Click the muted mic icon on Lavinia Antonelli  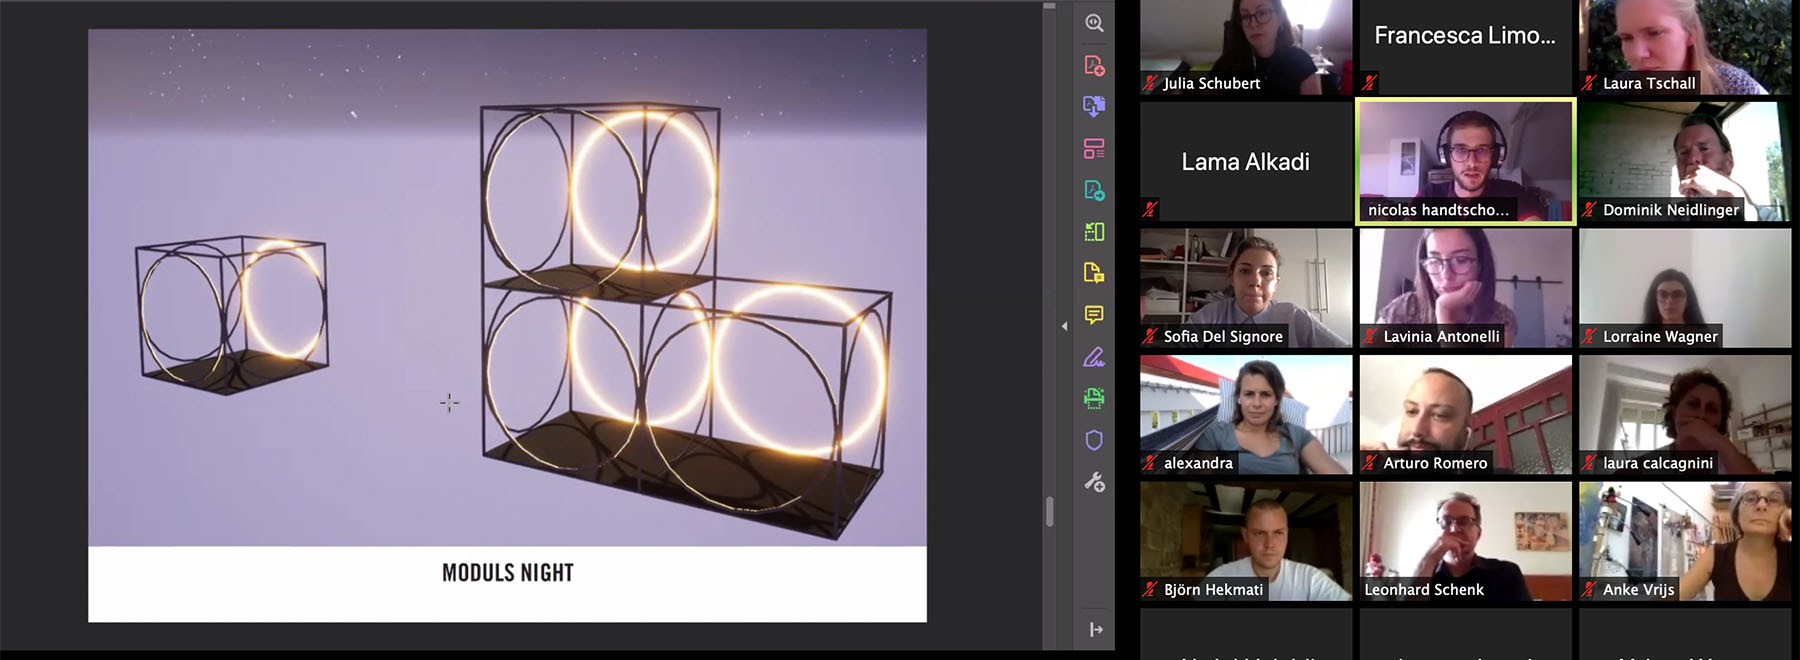1370,336
